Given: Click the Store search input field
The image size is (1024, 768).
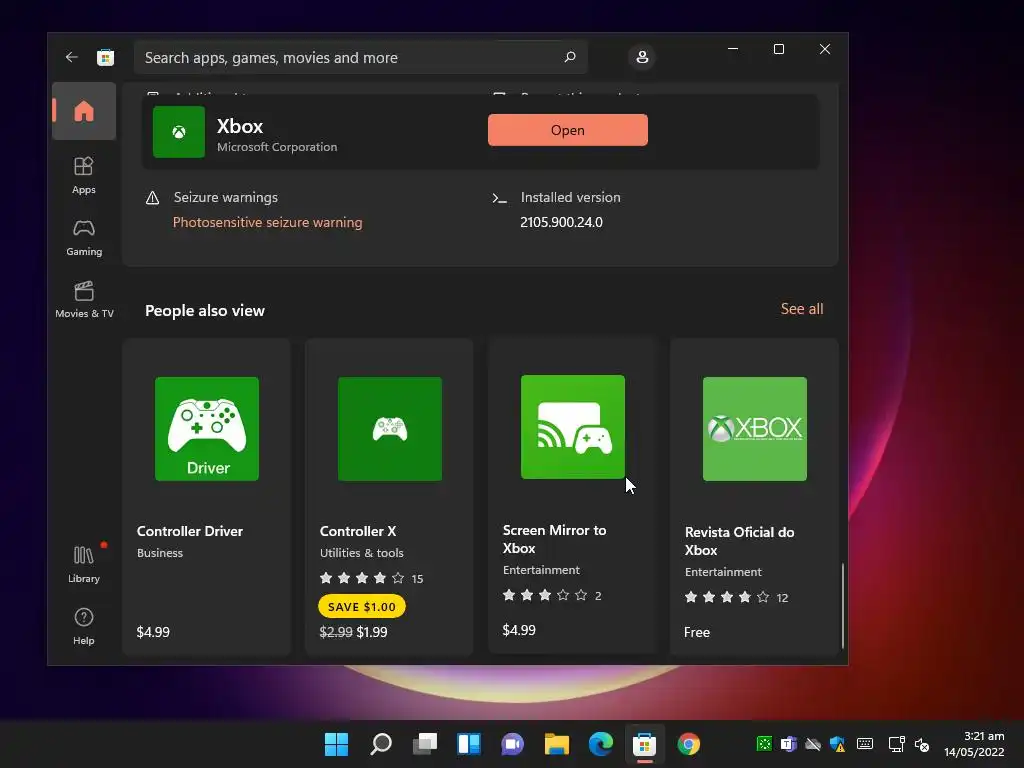Looking at the screenshot, I should [360, 57].
